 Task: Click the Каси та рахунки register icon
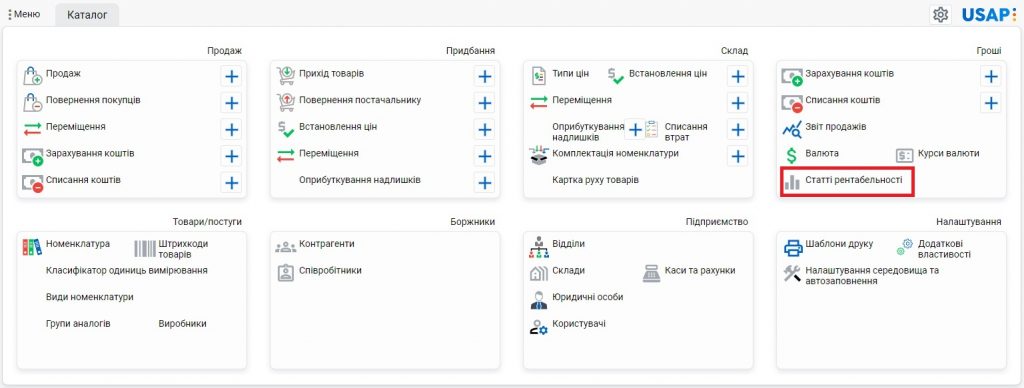651,273
